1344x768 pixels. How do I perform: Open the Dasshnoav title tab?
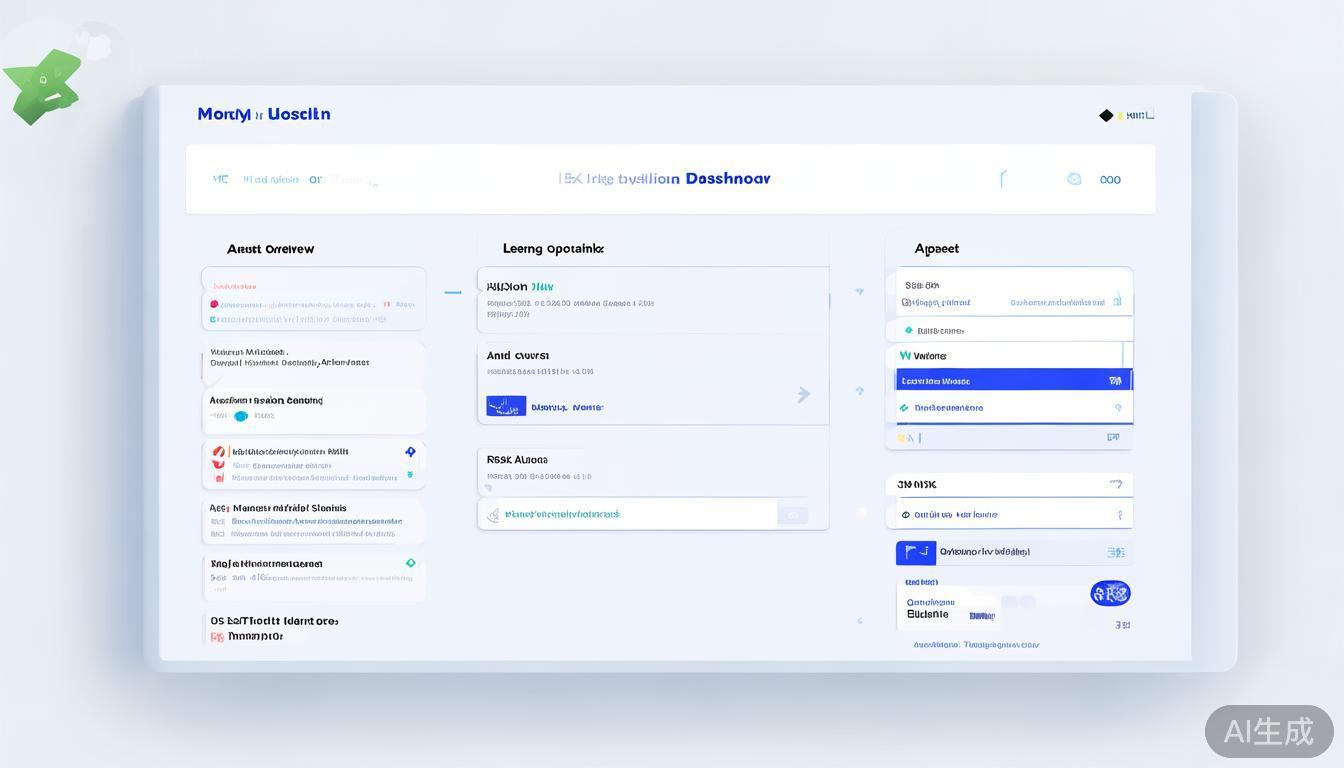pyautogui.click(x=727, y=179)
